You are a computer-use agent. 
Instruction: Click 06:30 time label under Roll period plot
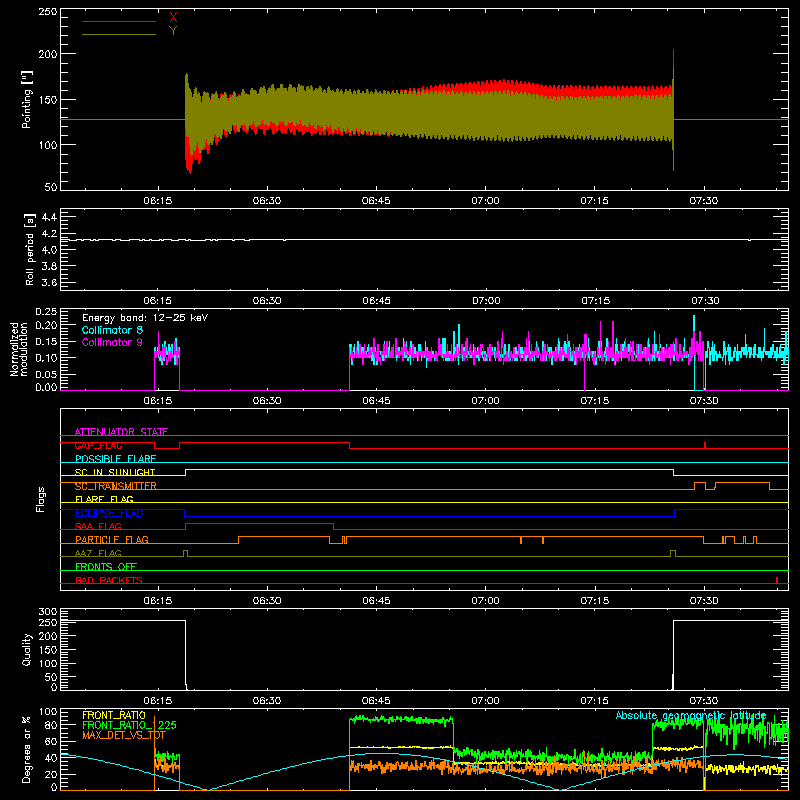pos(267,301)
